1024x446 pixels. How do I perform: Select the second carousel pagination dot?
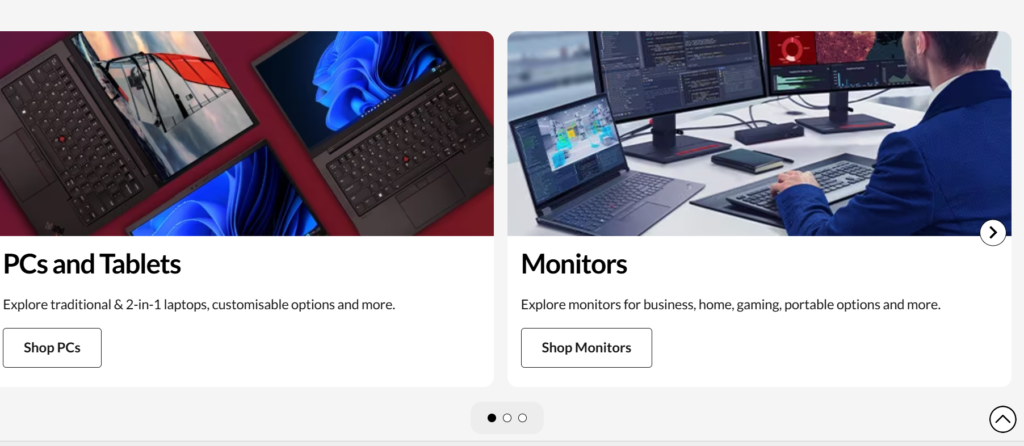point(507,418)
